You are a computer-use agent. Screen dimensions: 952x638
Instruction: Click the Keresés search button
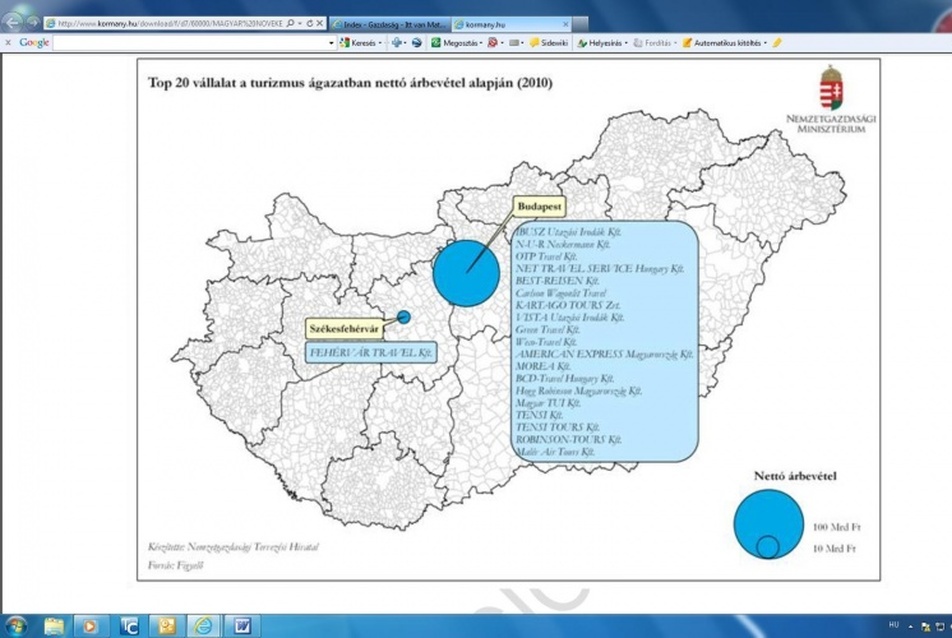click(359, 43)
